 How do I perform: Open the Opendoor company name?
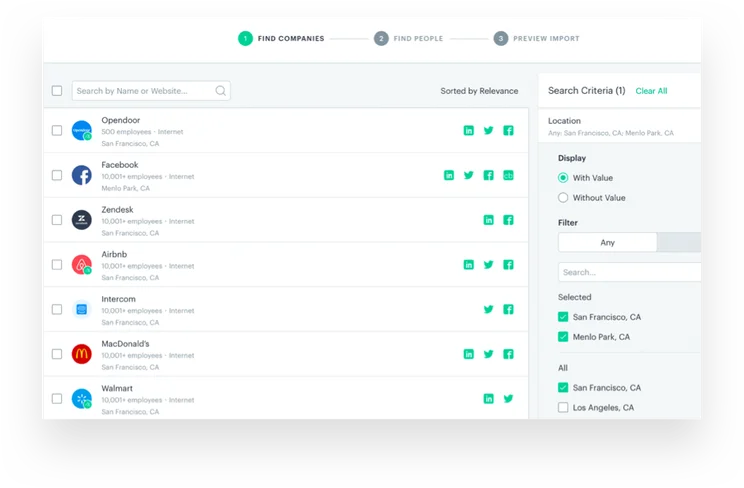(x=121, y=120)
